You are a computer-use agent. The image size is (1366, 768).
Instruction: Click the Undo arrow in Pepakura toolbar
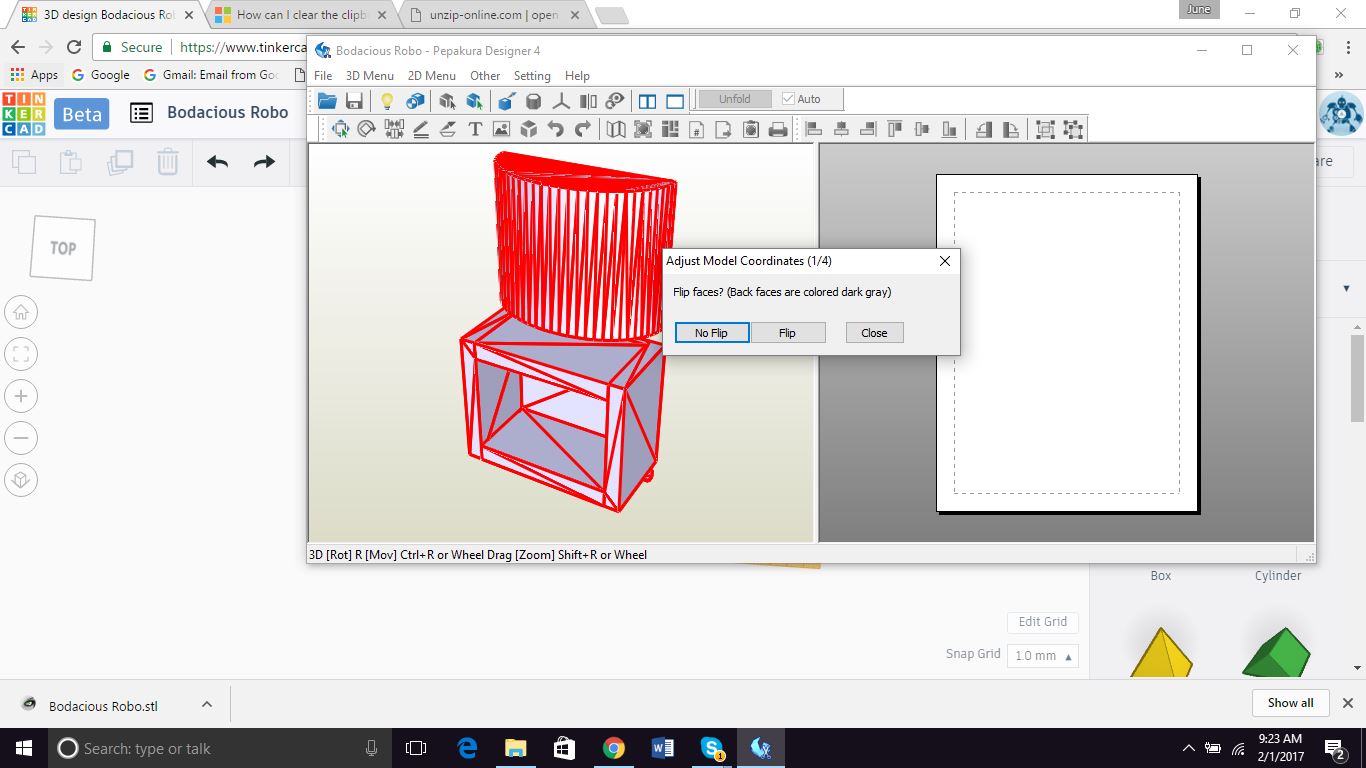point(556,129)
